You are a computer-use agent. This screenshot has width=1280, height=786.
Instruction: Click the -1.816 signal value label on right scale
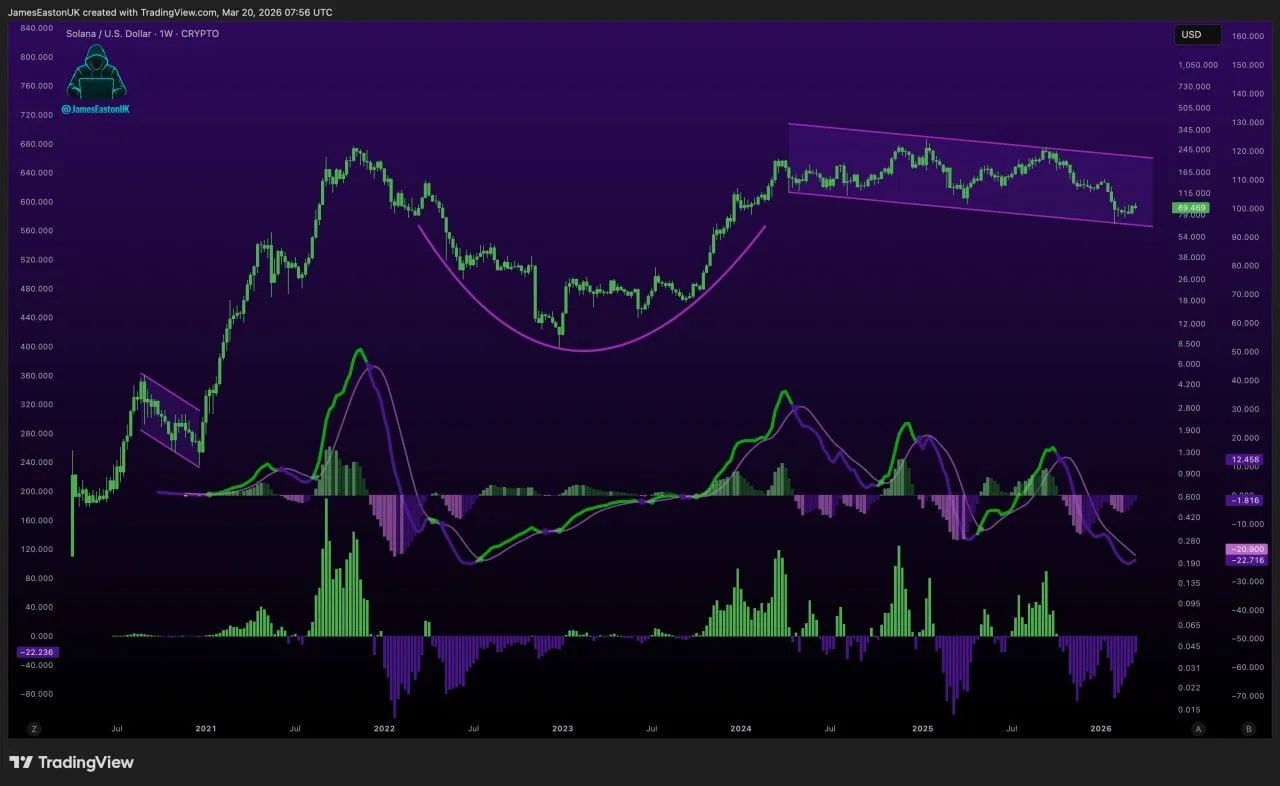point(1244,500)
